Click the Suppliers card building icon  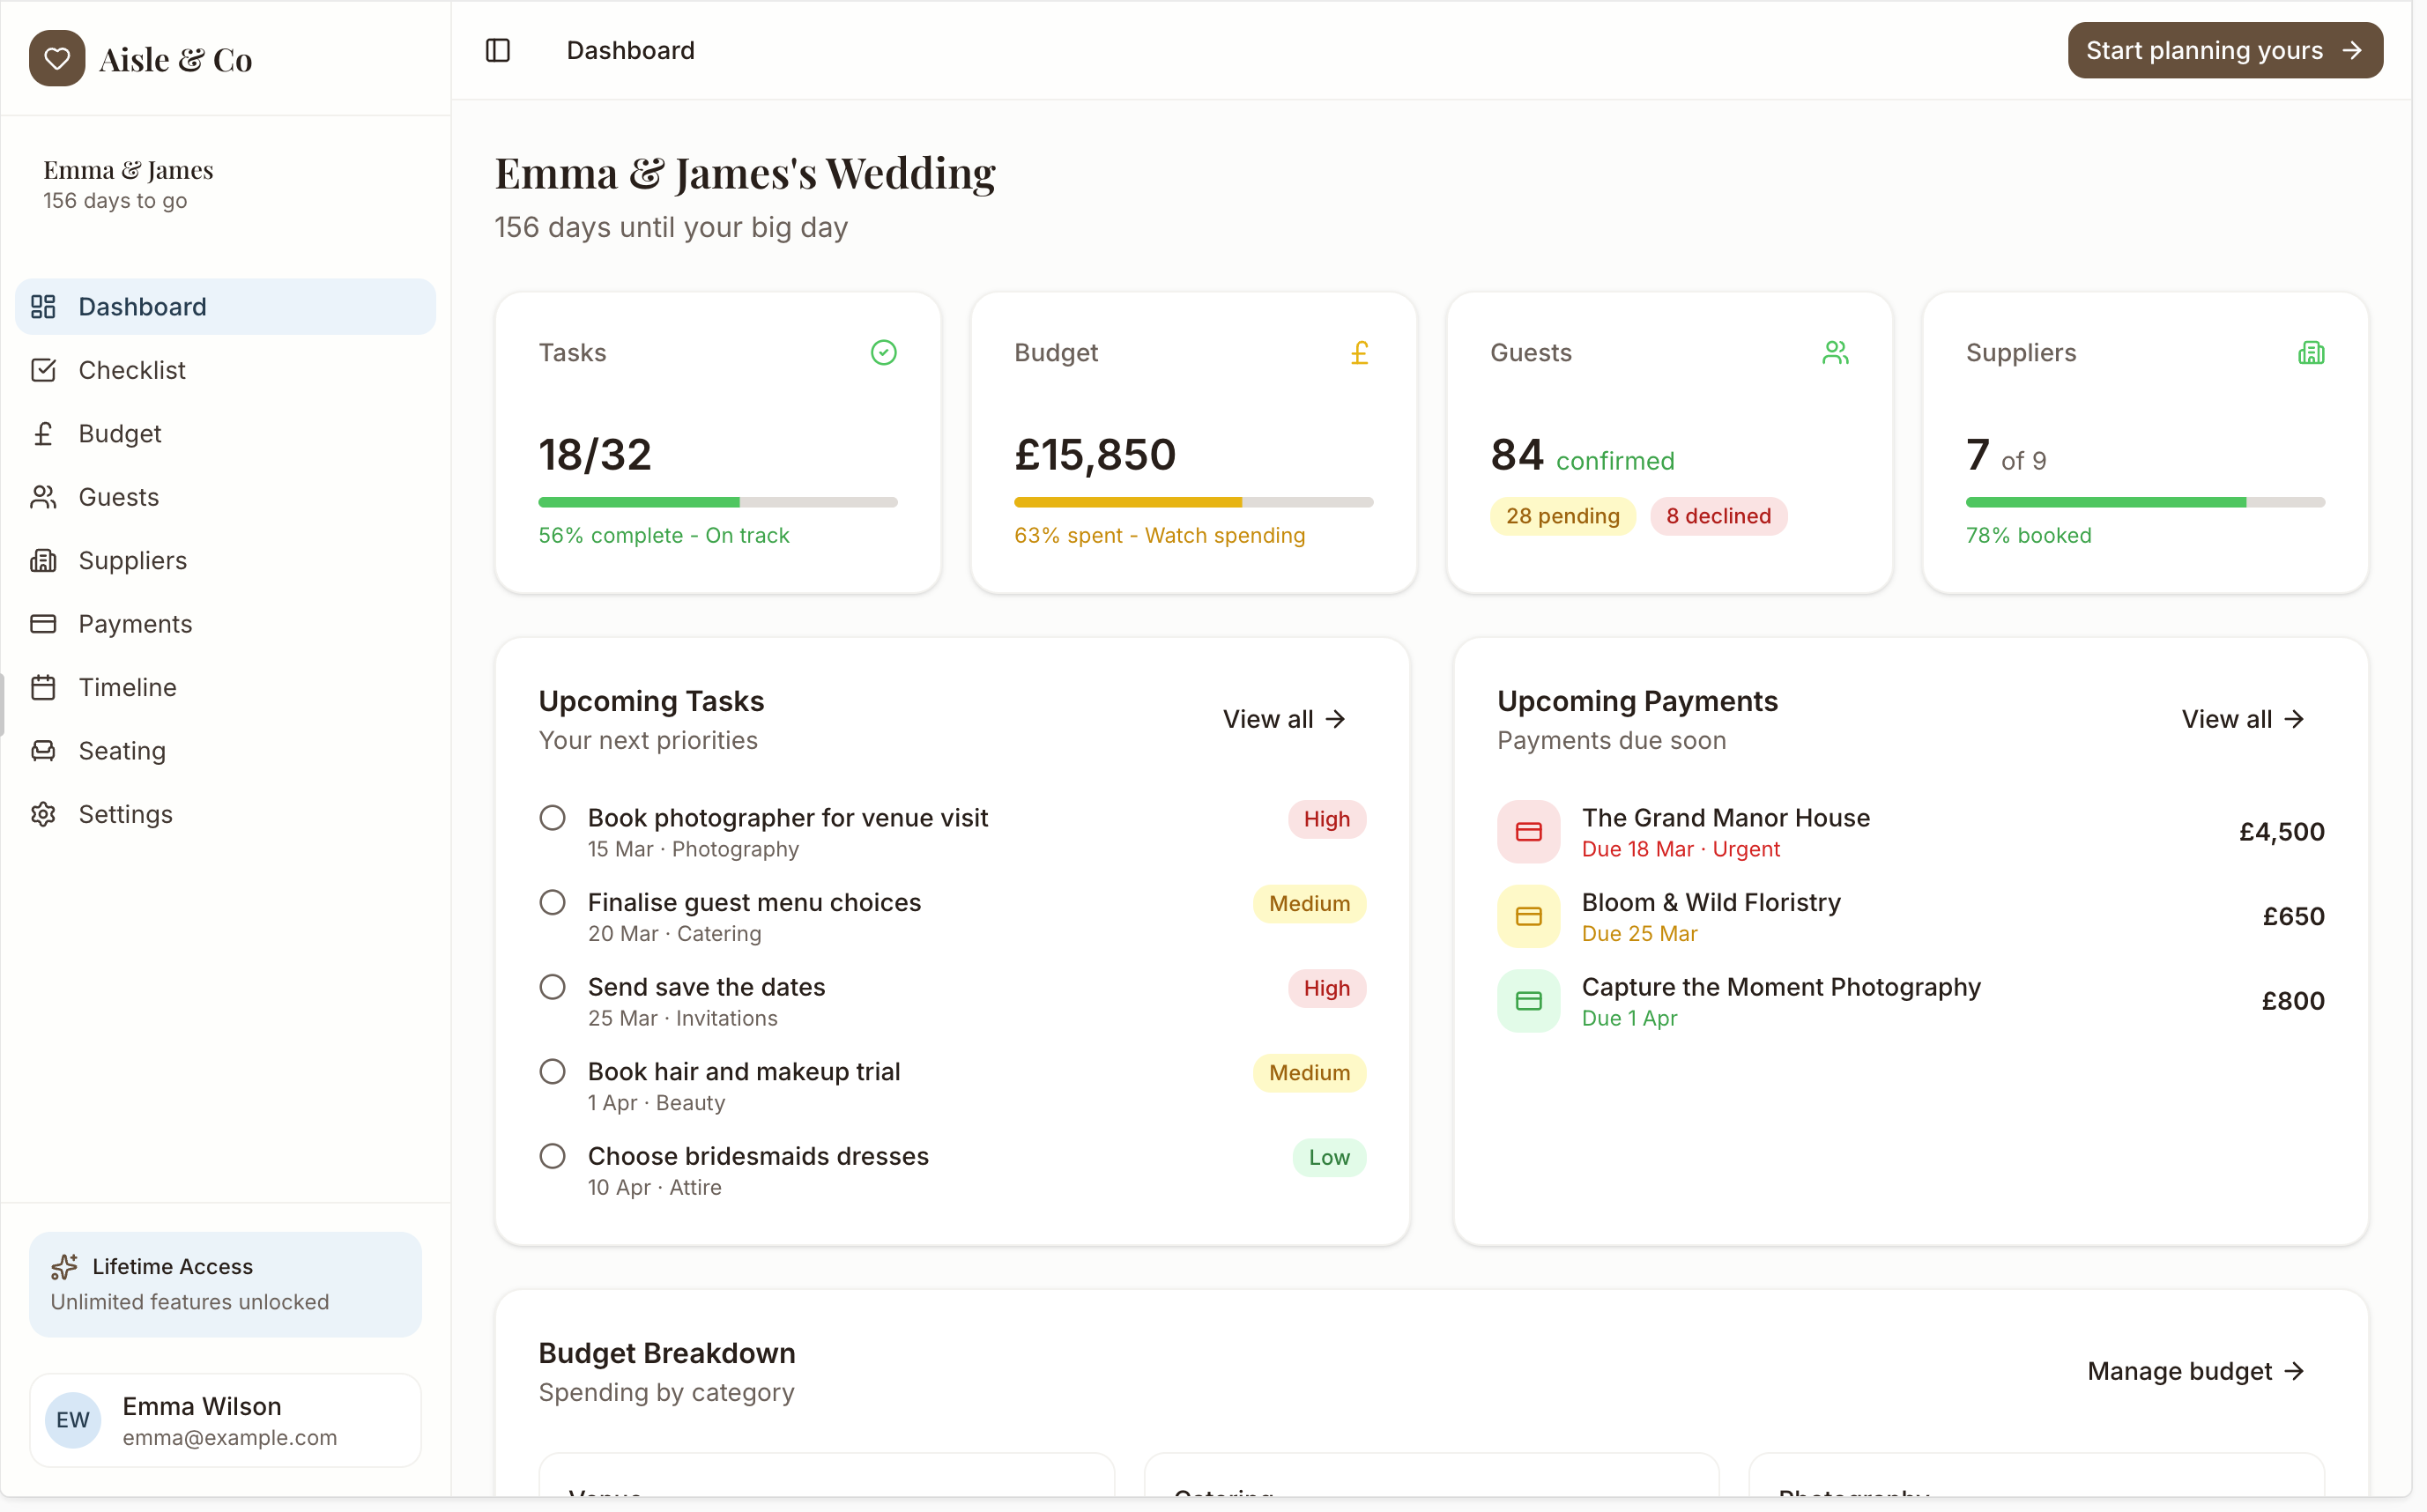click(2311, 352)
